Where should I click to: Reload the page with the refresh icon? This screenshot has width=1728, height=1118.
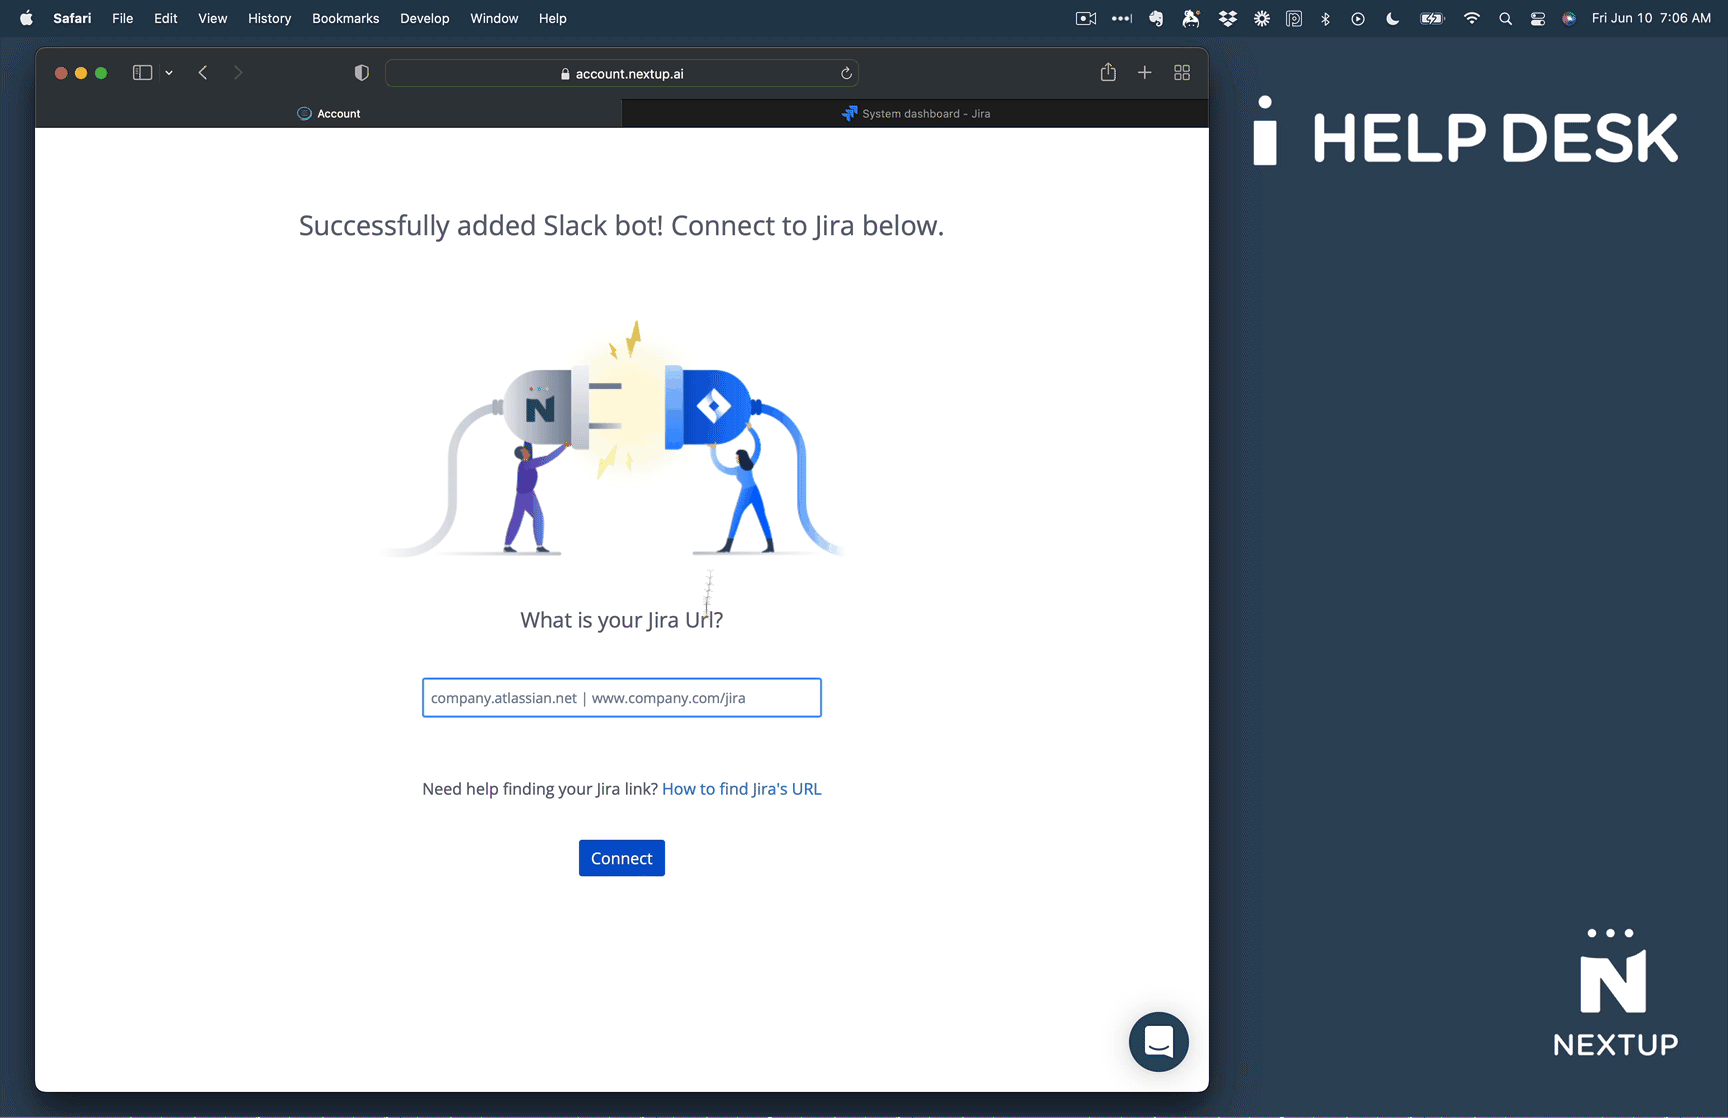coord(846,73)
